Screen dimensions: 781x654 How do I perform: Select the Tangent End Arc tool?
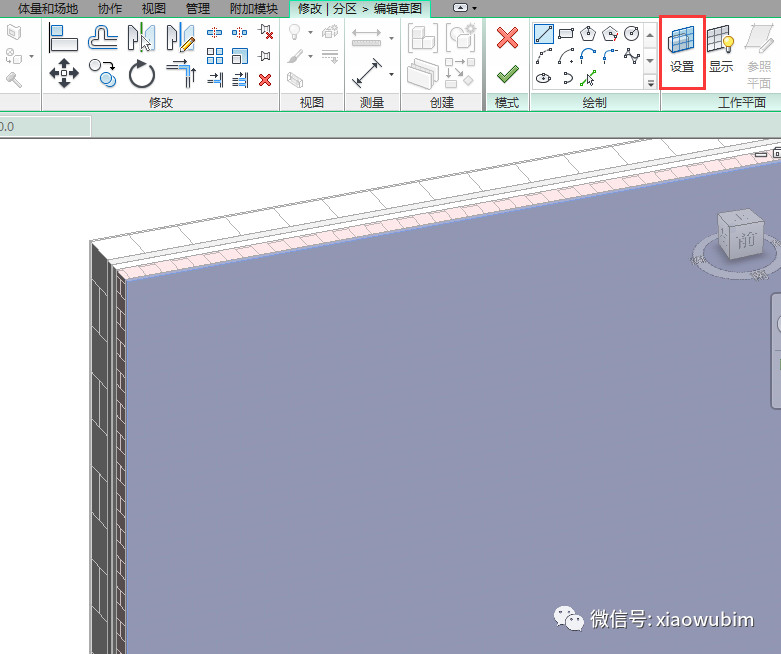pyautogui.click(x=588, y=56)
